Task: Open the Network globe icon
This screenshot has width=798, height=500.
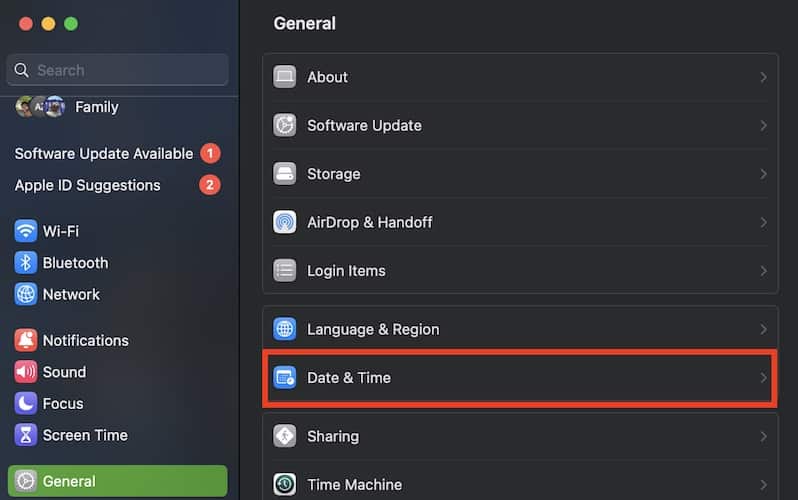Action: click(x=26, y=295)
